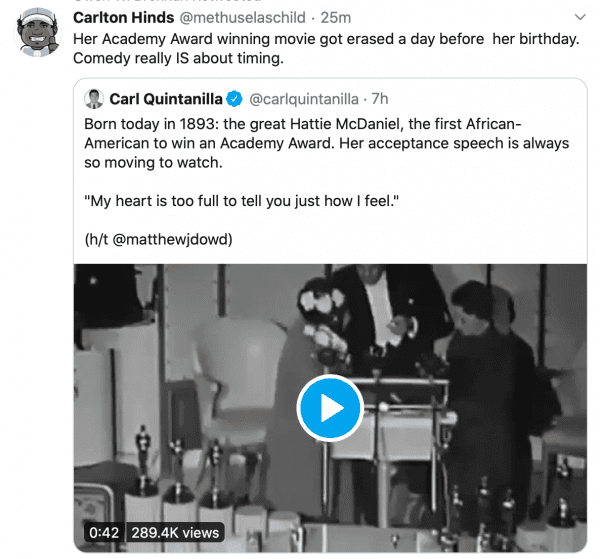The width and height of the screenshot is (600, 559).
Task: Click the 7h quoted tweet timestamp
Action: click(380, 98)
